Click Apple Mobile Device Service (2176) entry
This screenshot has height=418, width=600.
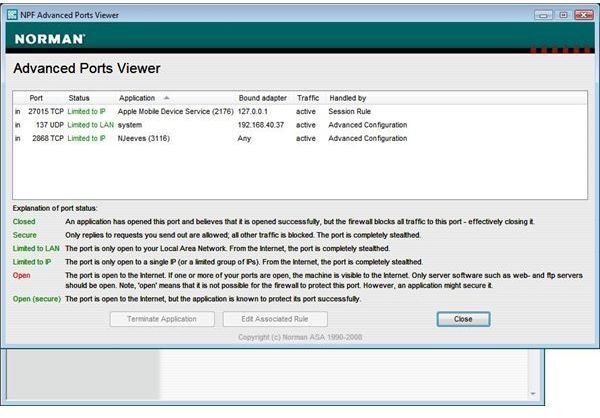[176, 111]
